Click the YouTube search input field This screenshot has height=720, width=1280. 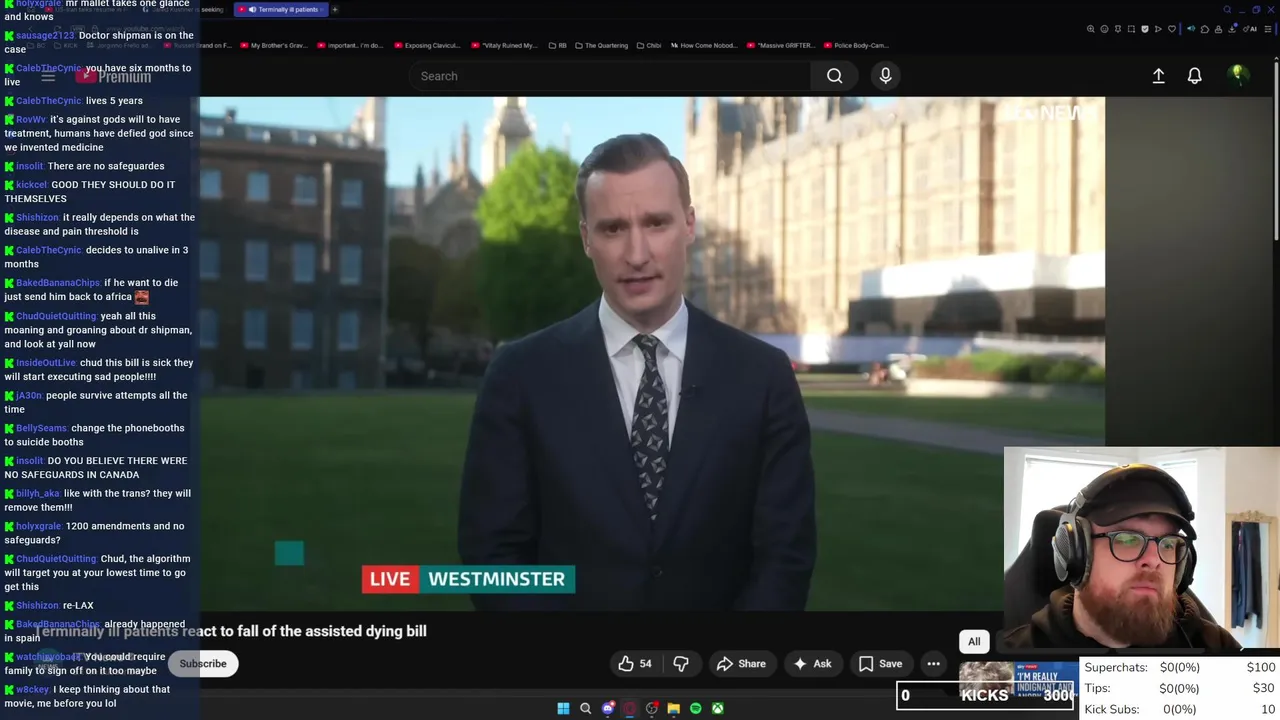click(x=610, y=76)
